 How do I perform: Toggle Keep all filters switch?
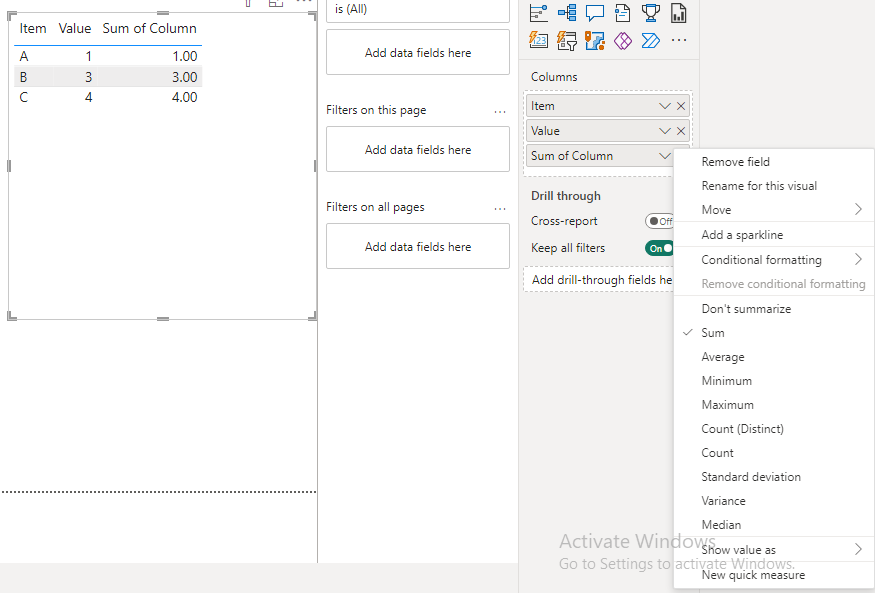pos(659,248)
